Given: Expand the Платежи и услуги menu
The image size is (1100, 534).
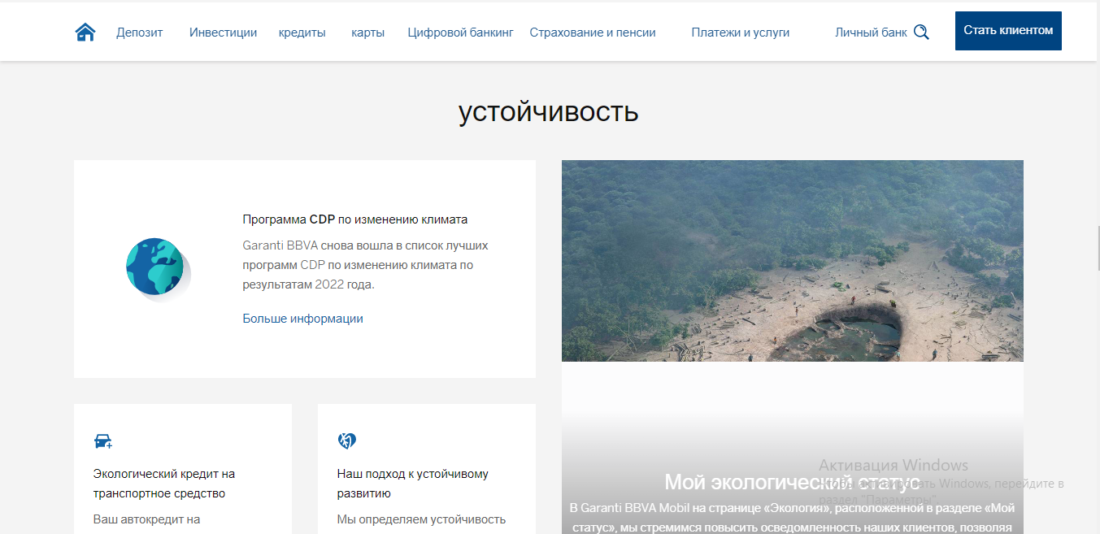Looking at the screenshot, I should coord(740,32).
